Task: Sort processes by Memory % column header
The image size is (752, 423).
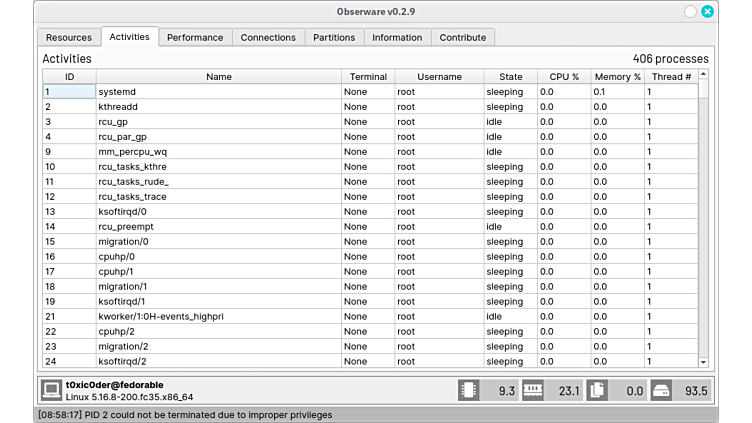Action: pyautogui.click(x=617, y=76)
